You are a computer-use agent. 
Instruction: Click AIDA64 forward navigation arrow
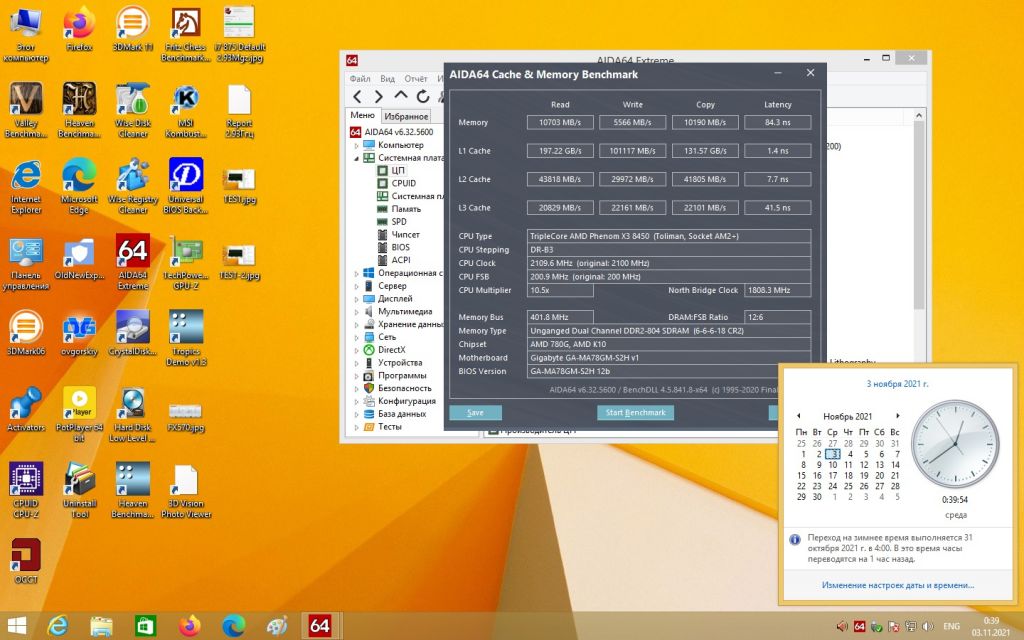[x=379, y=97]
